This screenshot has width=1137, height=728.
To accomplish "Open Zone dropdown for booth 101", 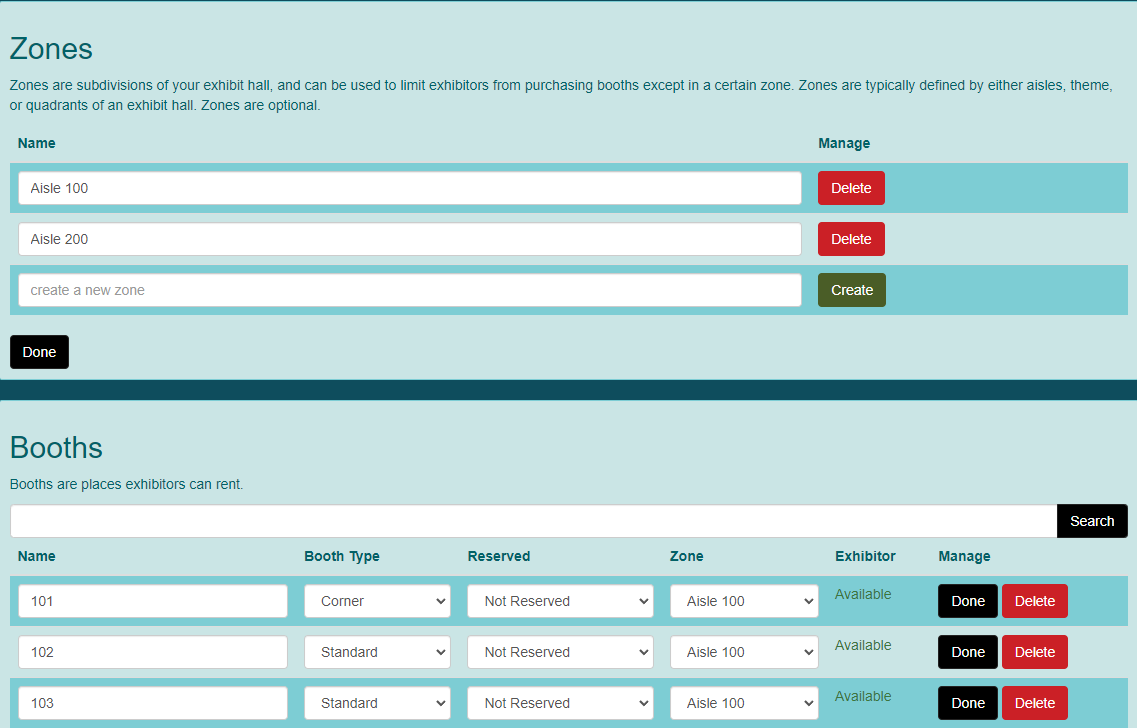I will 744,601.
